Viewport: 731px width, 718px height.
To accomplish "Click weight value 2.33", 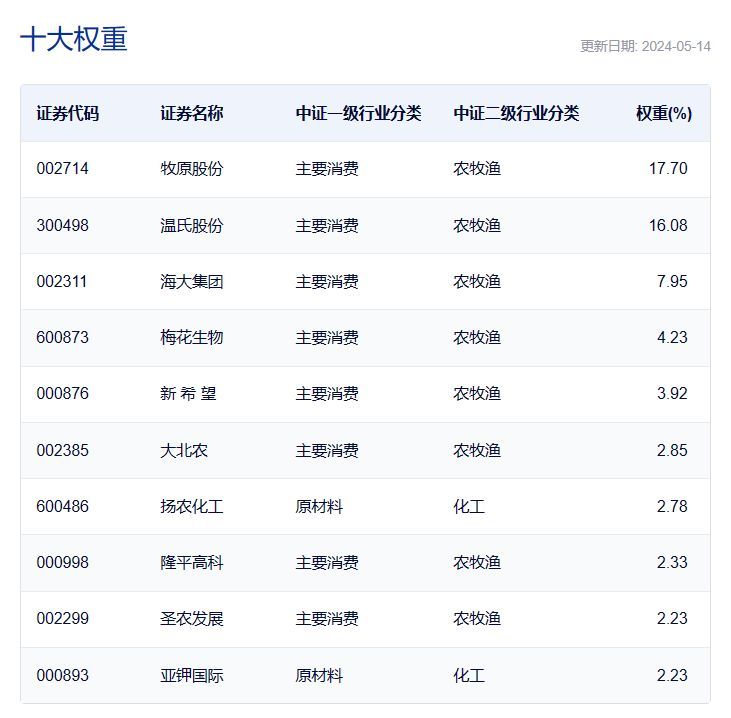I will (x=672, y=562).
